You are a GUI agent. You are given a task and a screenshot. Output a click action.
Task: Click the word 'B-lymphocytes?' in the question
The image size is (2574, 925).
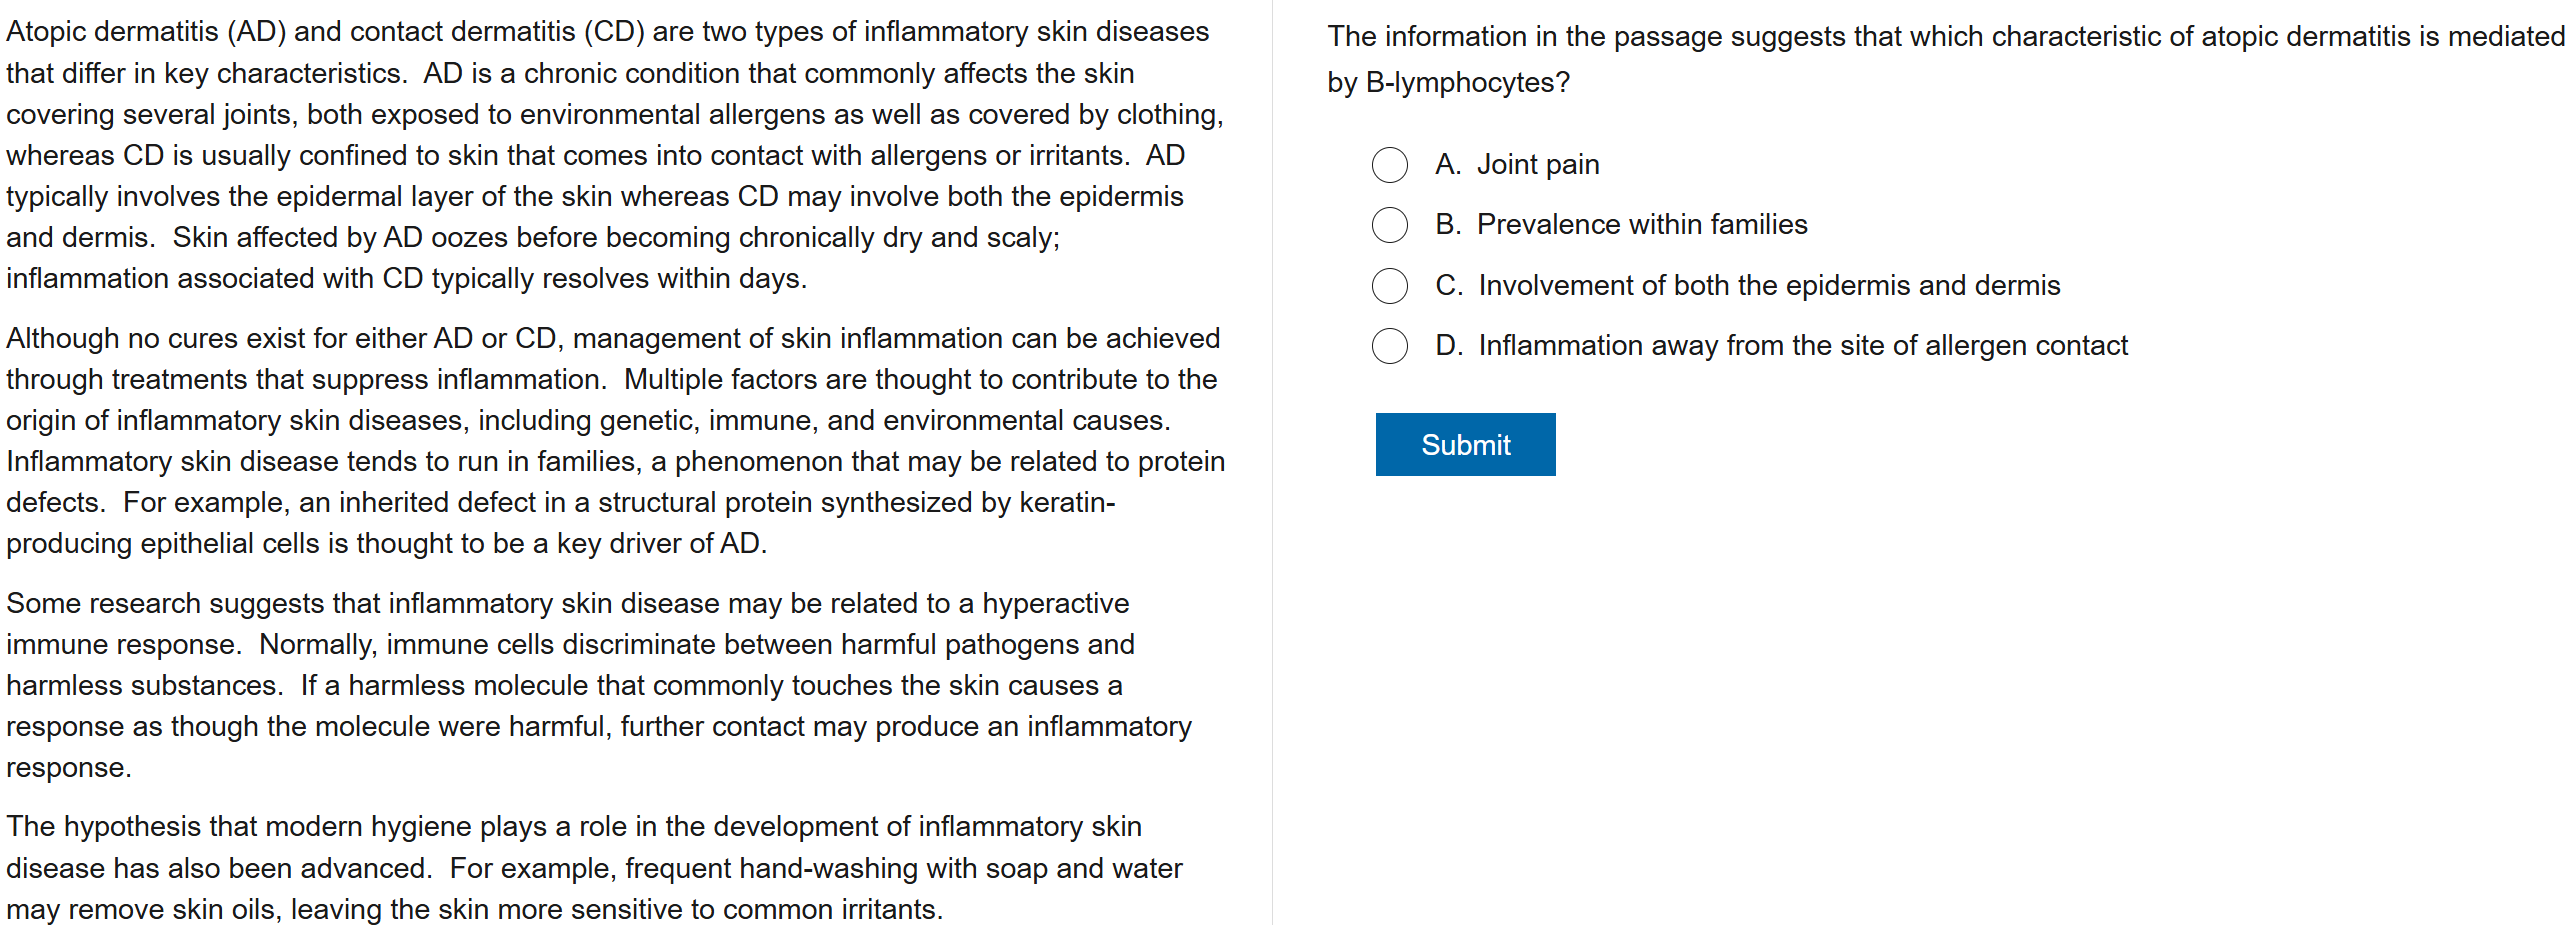click(x=1467, y=83)
